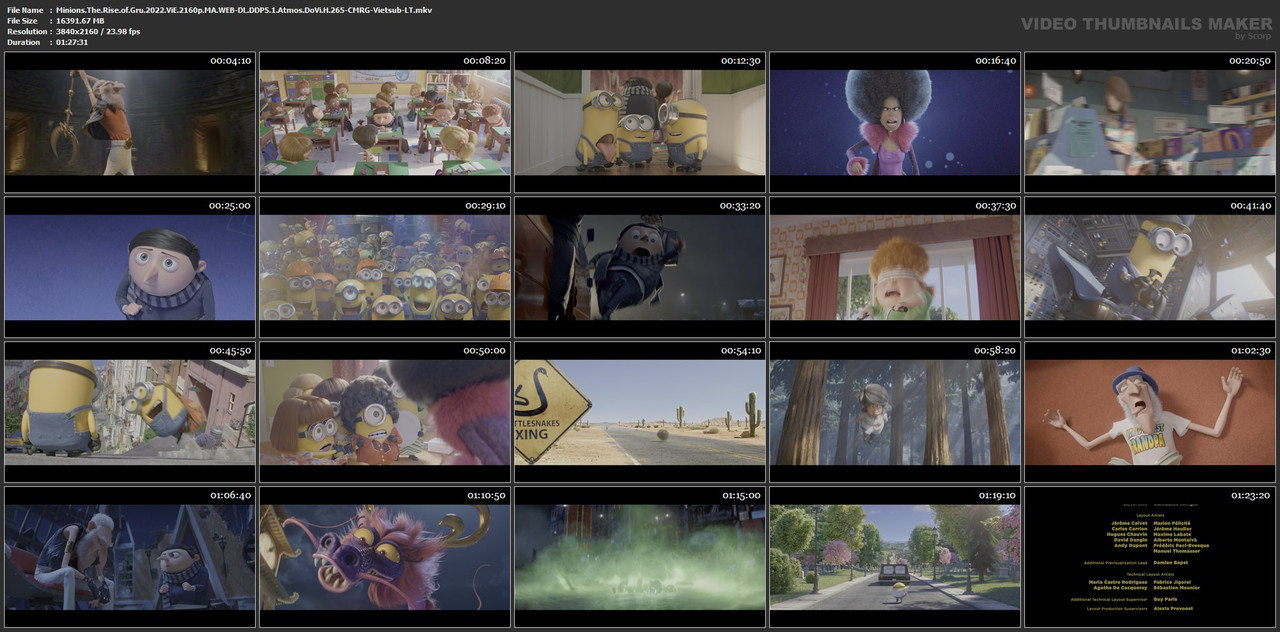Select the window curtain thumbnail at 00:37:30
This screenshot has height=632, width=1280.
pyautogui.click(x=895, y=267)
